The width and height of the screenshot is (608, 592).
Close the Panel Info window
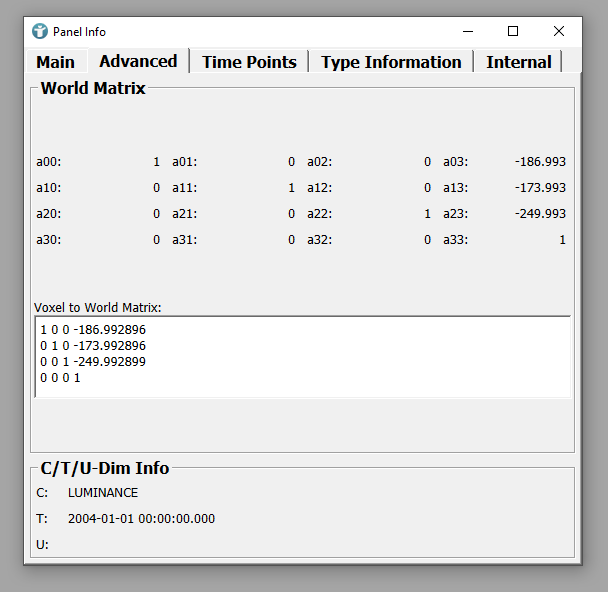559,31
